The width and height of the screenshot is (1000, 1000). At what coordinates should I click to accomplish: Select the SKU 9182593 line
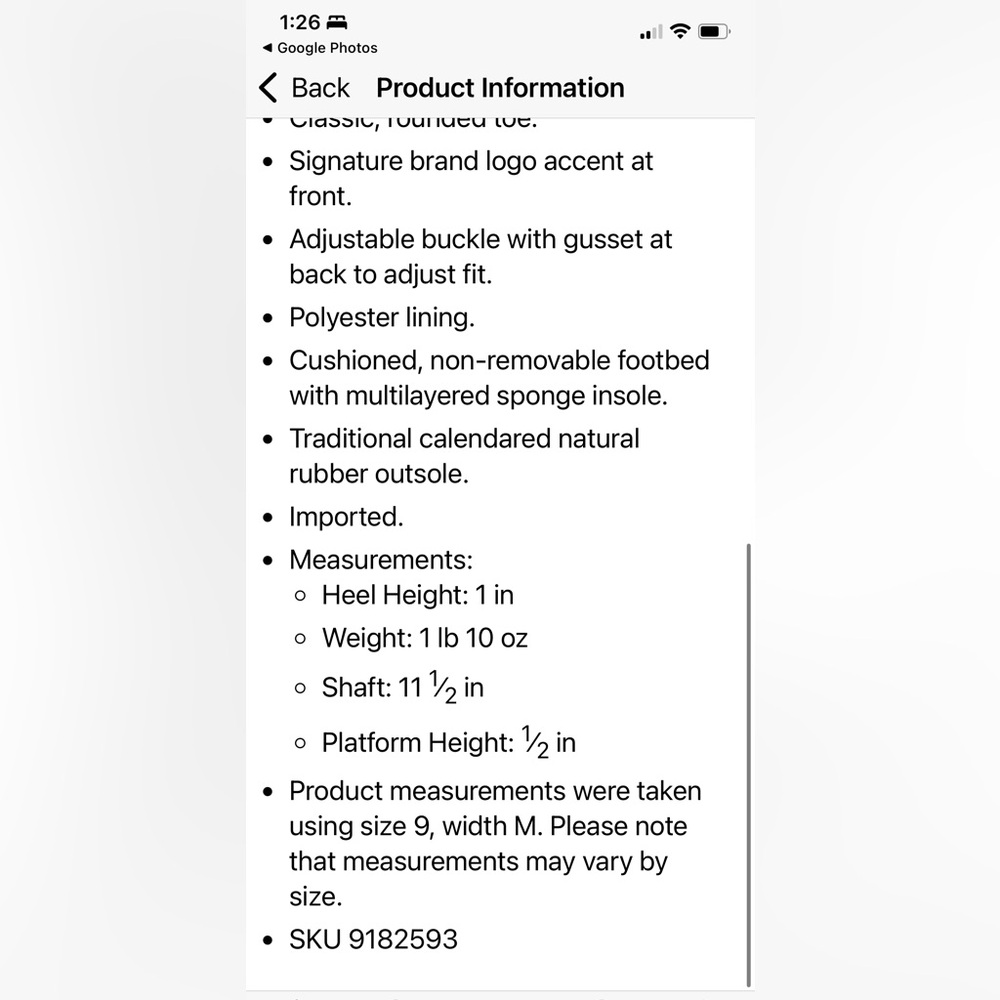[x=373, y=939]
